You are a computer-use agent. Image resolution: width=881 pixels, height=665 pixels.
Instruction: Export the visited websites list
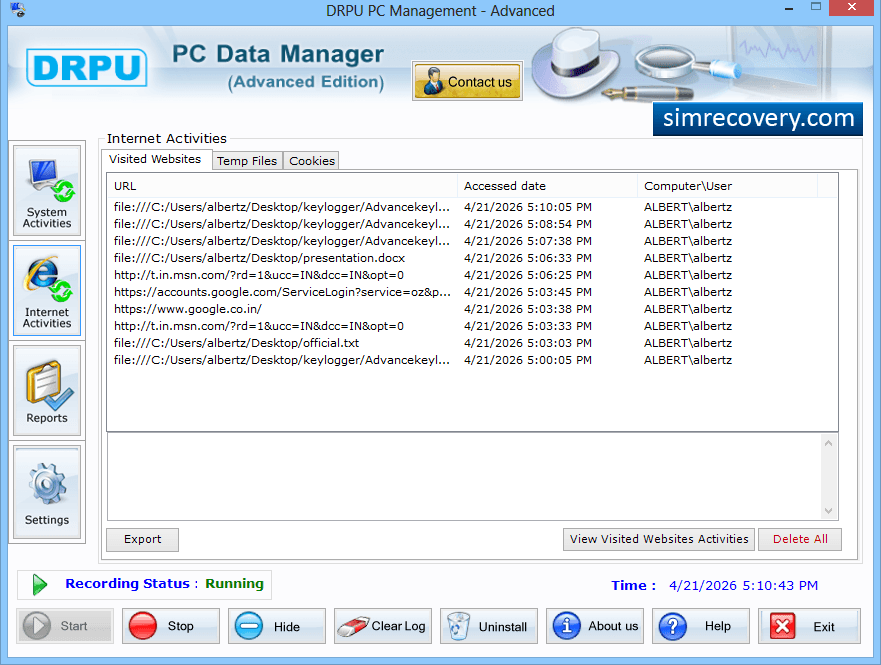click(x=143, y=539)
